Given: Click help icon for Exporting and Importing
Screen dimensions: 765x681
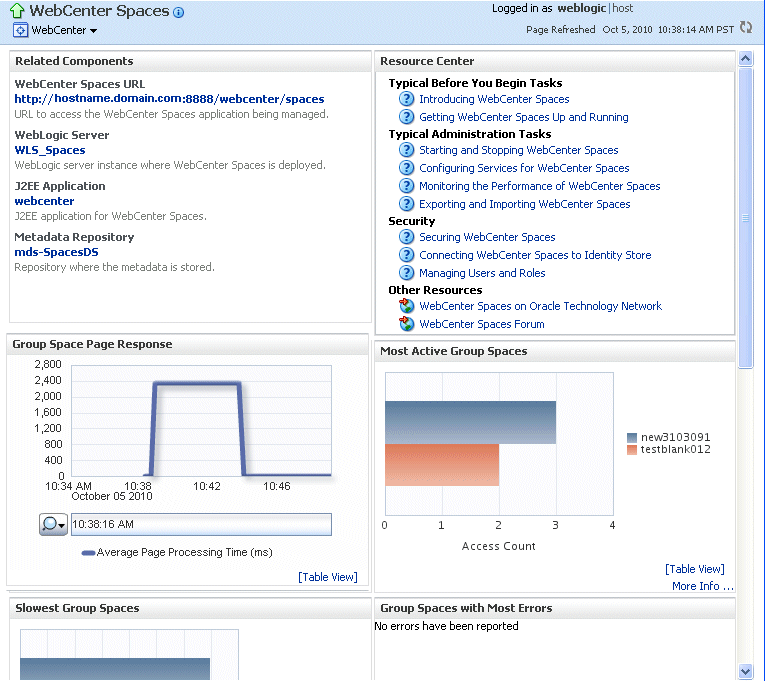Looking at the screenshot, I should (406, 204).
